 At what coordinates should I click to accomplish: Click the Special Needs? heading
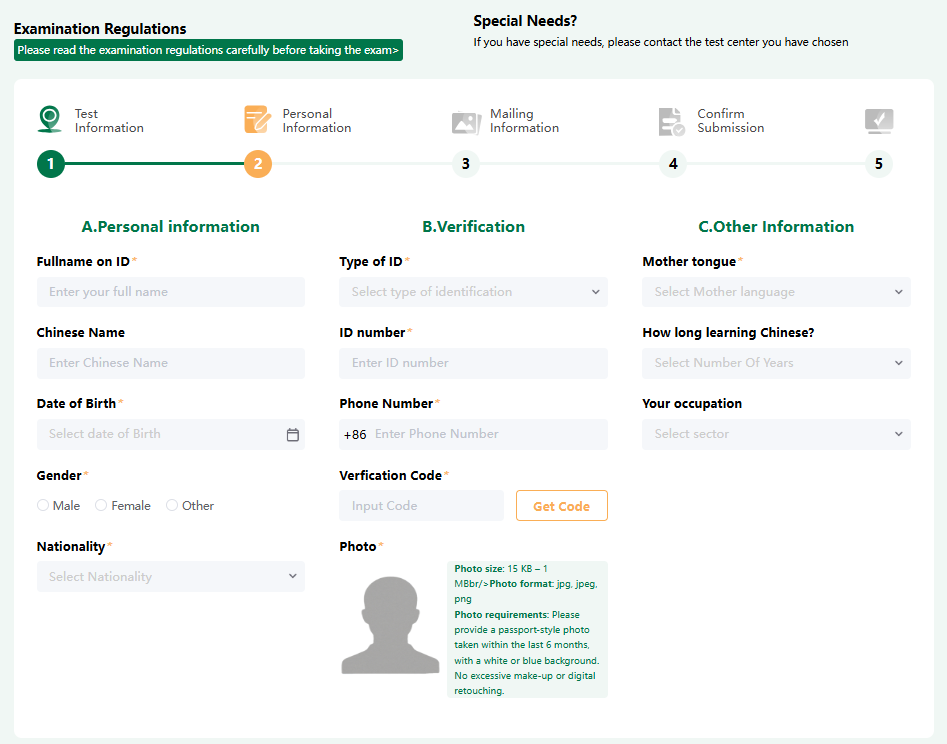click(525, 21)
